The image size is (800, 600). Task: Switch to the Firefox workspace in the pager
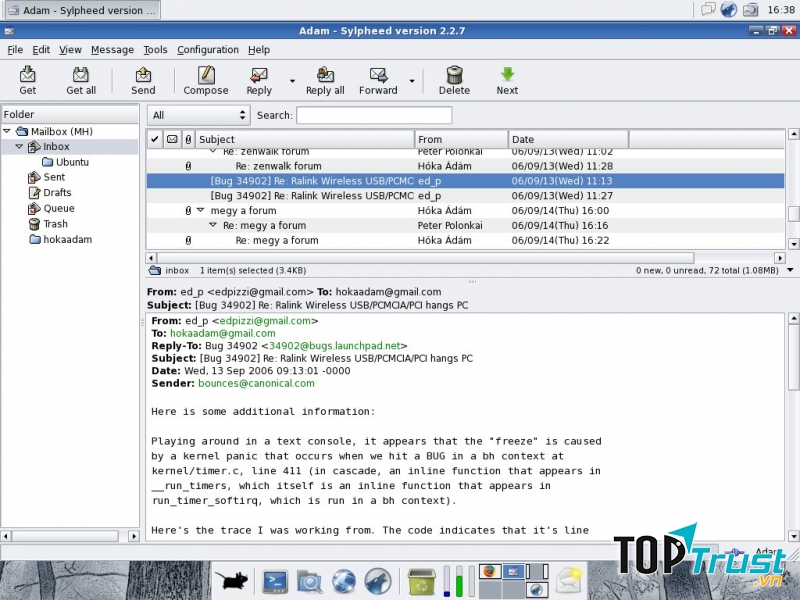pos(489,571)
